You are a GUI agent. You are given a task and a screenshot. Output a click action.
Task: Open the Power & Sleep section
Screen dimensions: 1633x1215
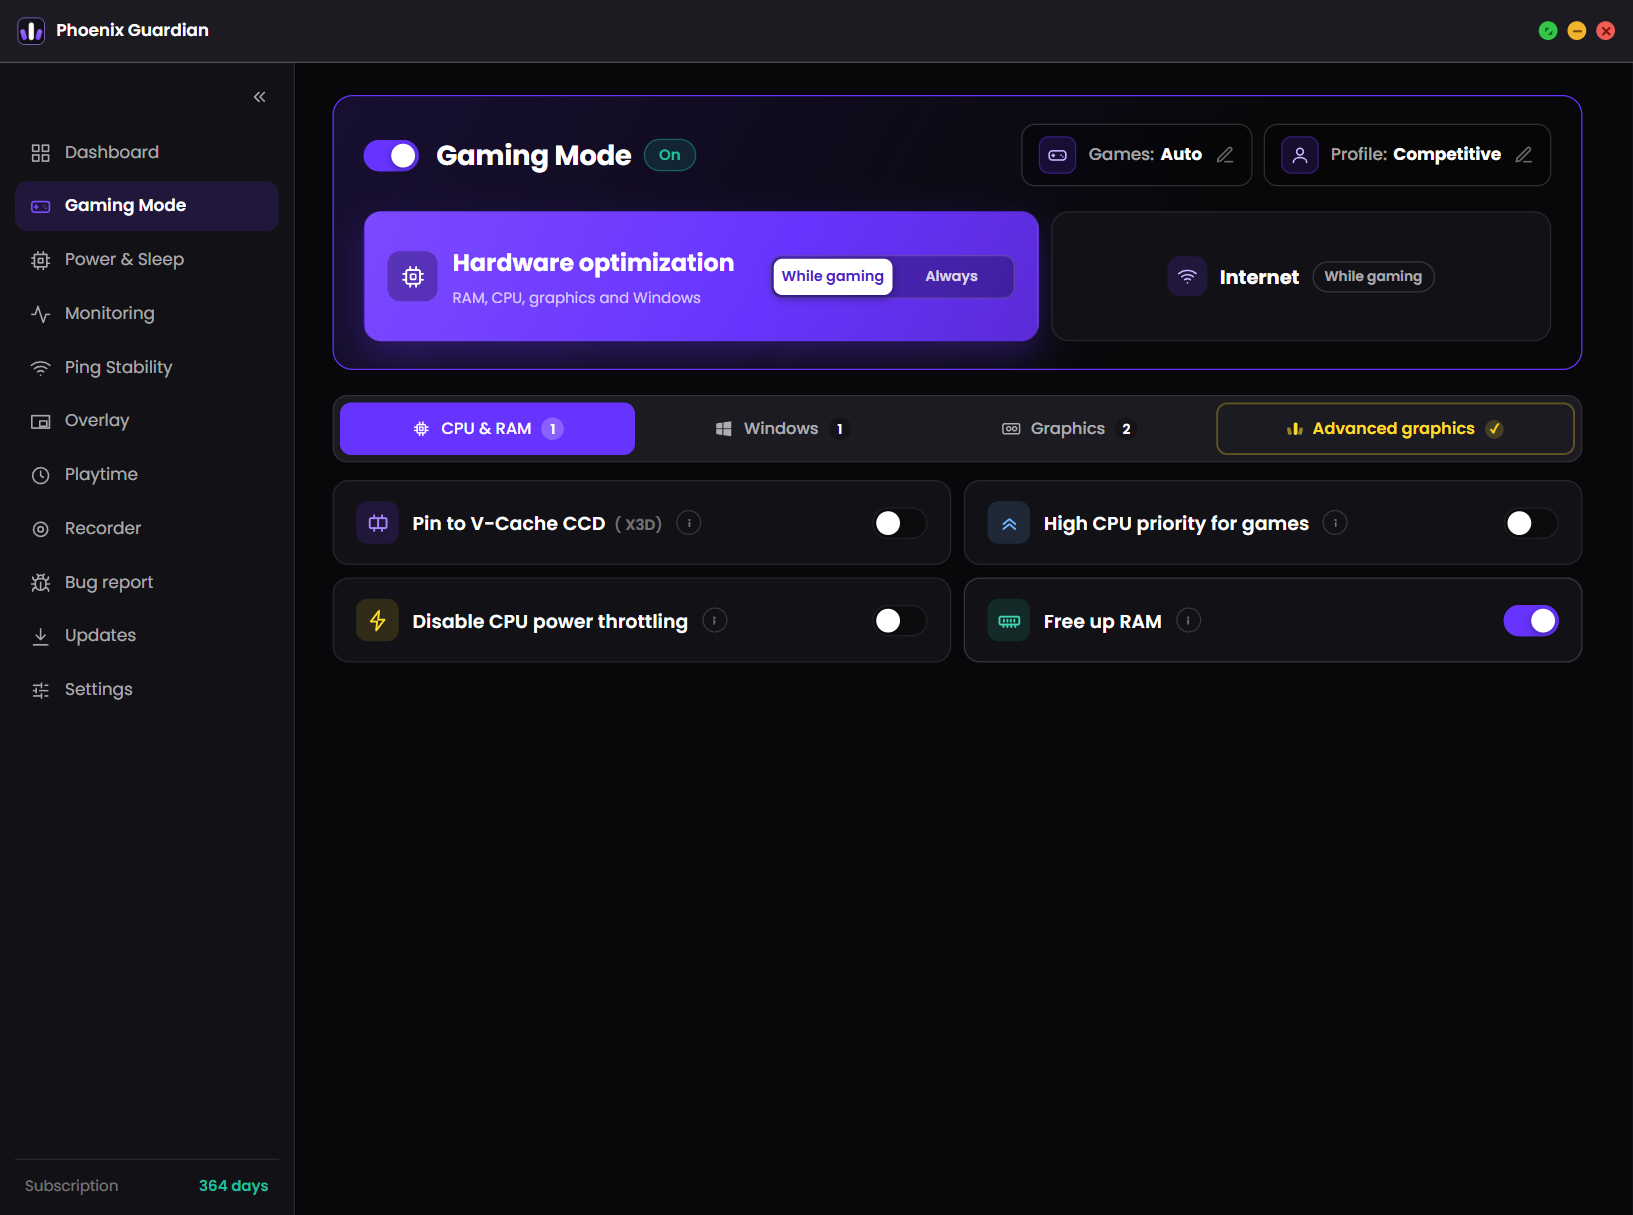pos(147,260)
